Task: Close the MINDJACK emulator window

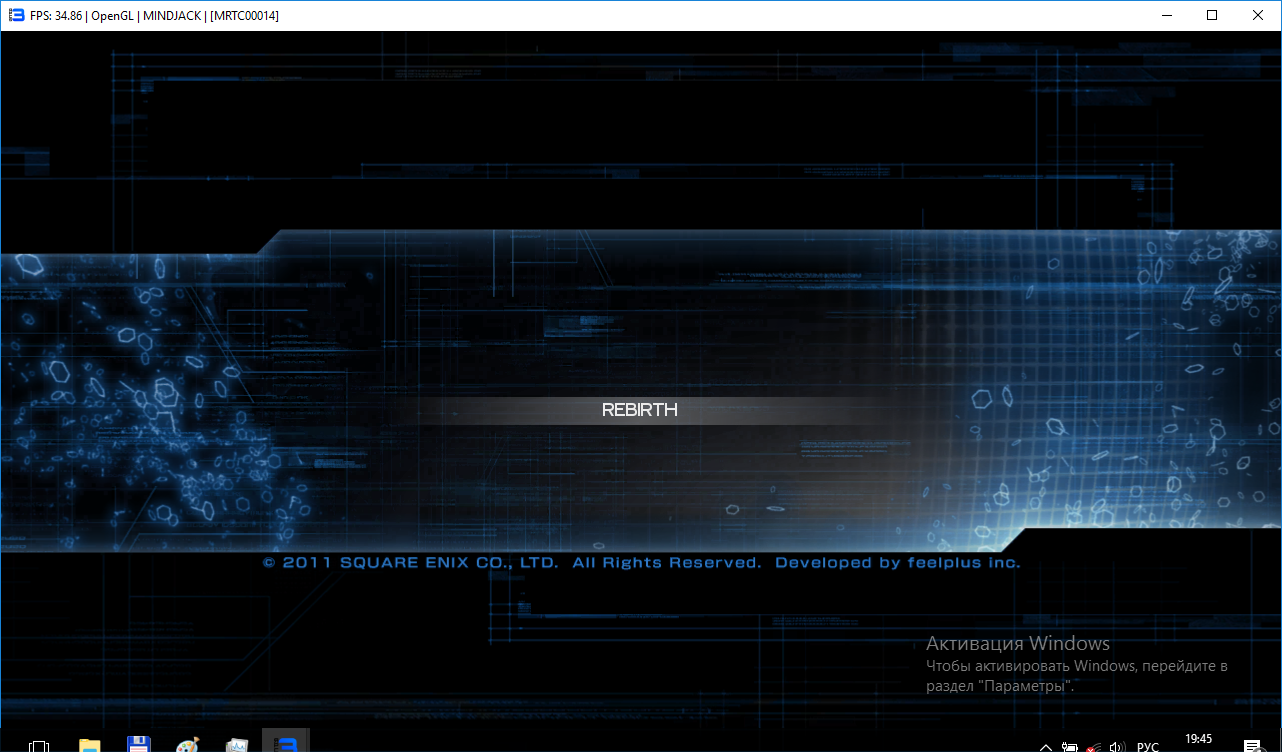Action: 1258,15
